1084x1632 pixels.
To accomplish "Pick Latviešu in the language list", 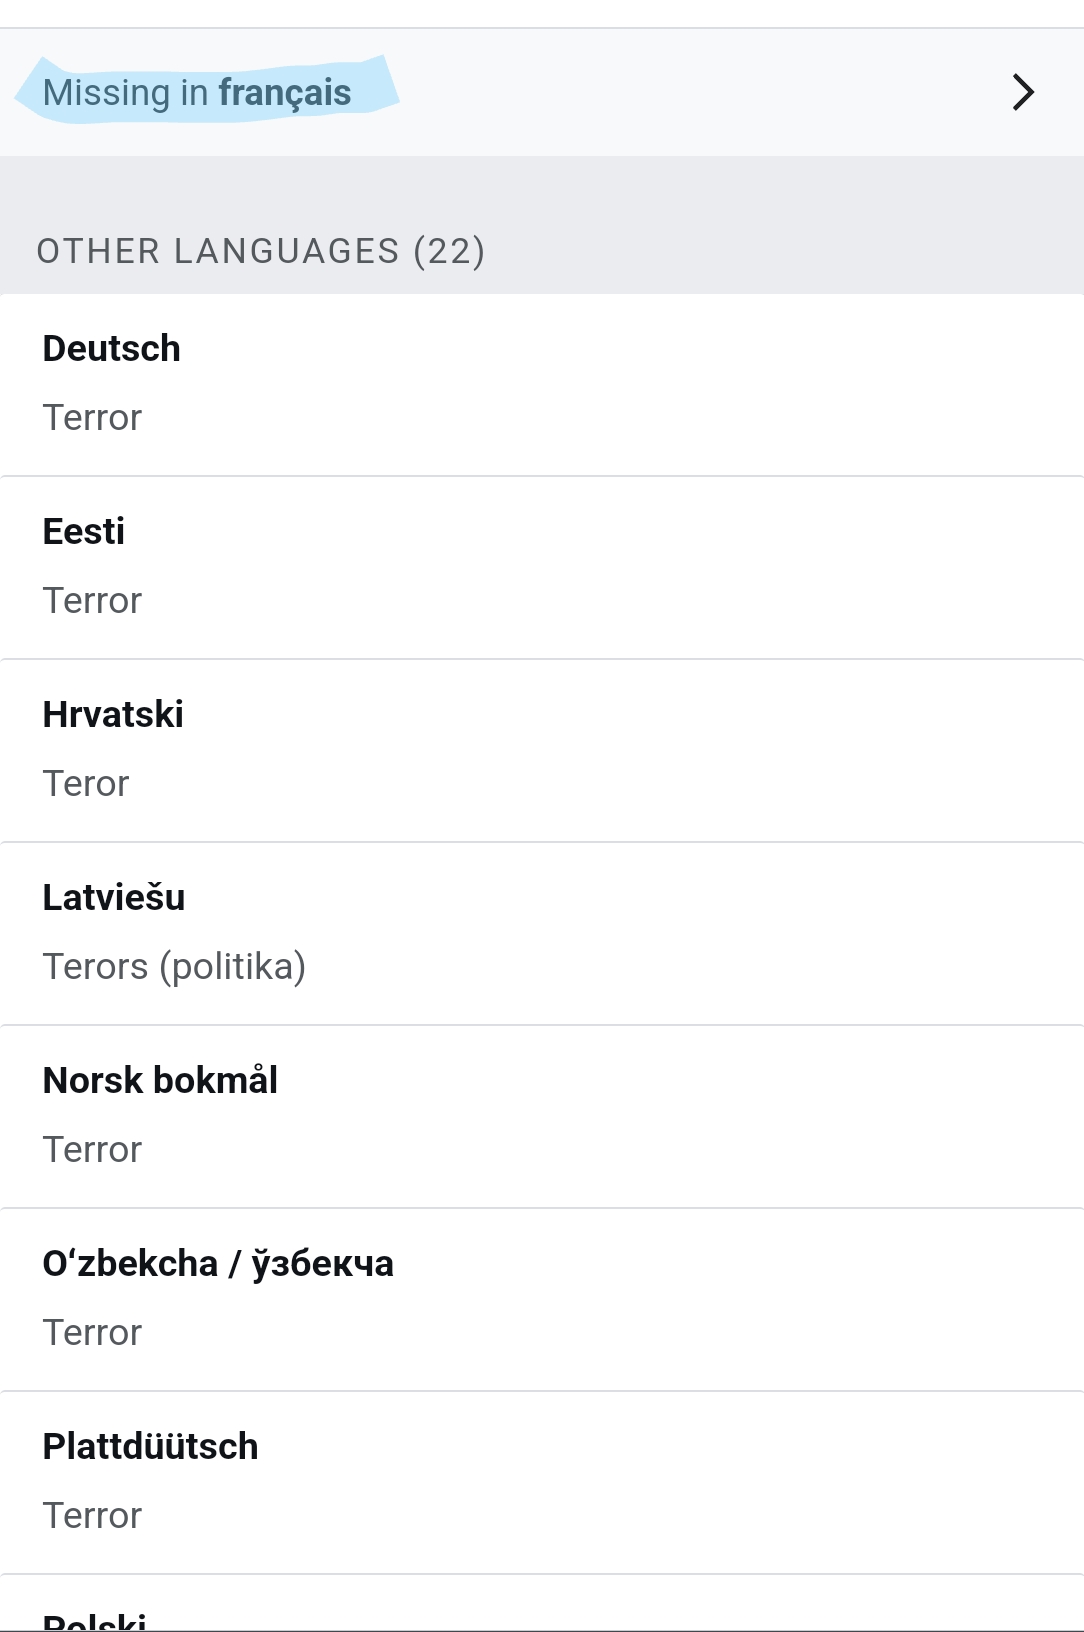I will pos(114,898).
